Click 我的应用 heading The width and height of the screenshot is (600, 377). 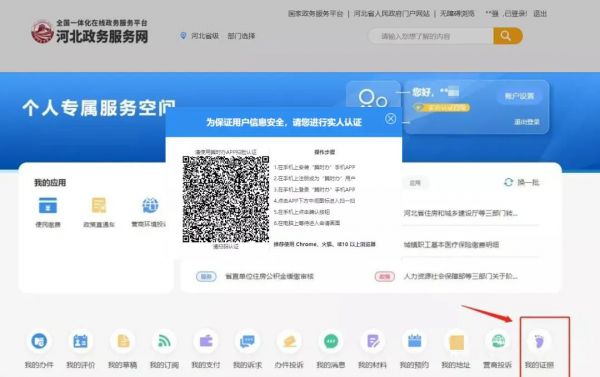[x=50, y=183]
